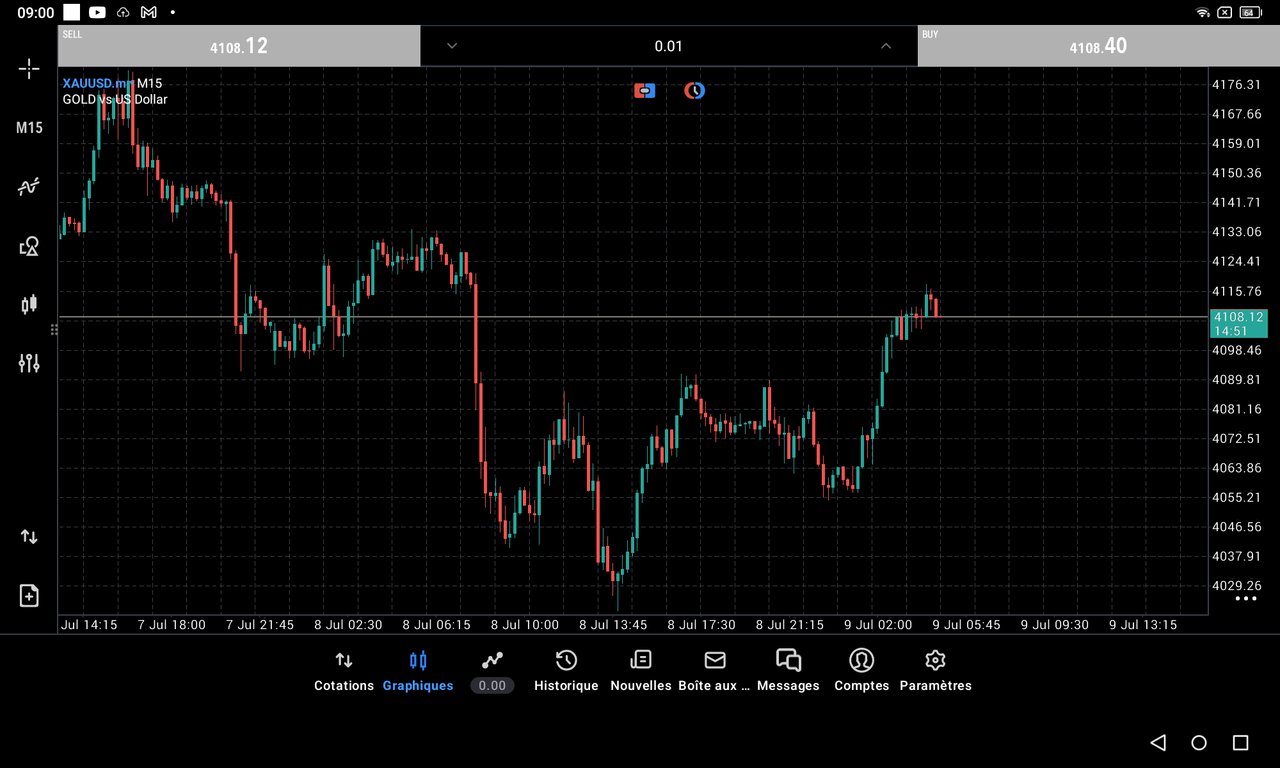Tap the red-blue clock icon on chart
The height and width of the screenshot is (768, 1280).
695,91
